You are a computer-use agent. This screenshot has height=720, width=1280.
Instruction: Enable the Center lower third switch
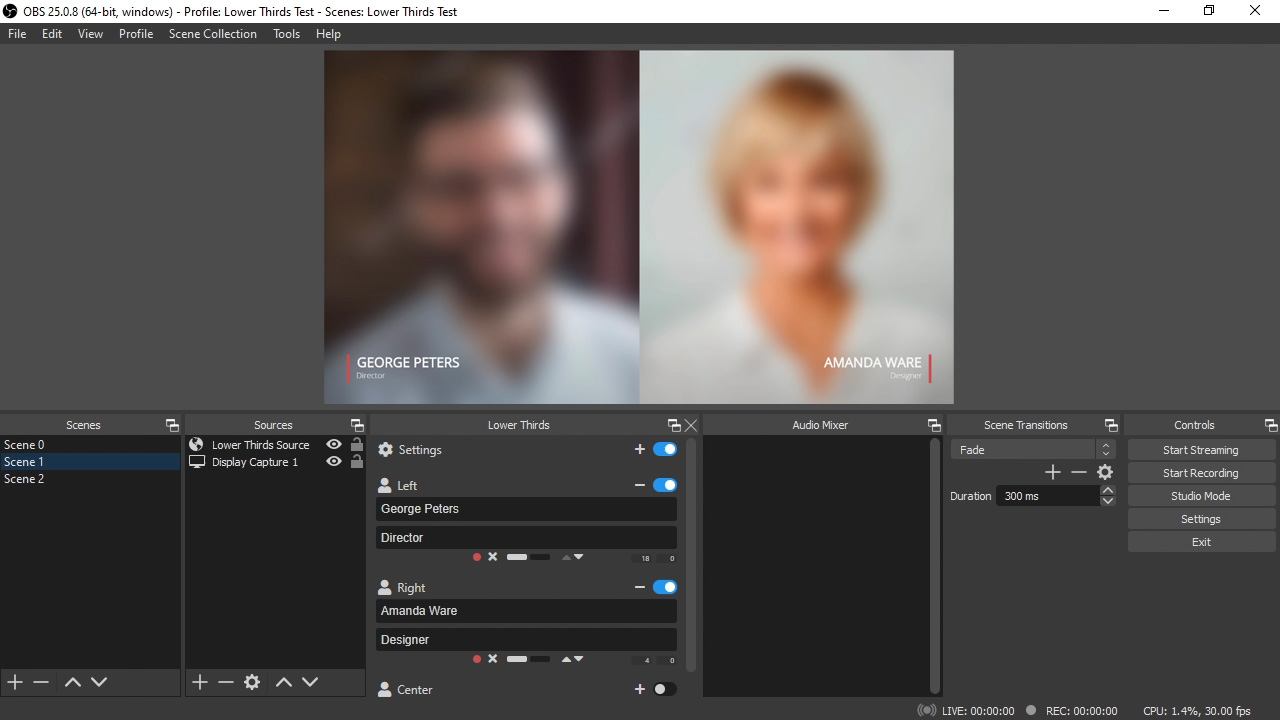(664, 689)
